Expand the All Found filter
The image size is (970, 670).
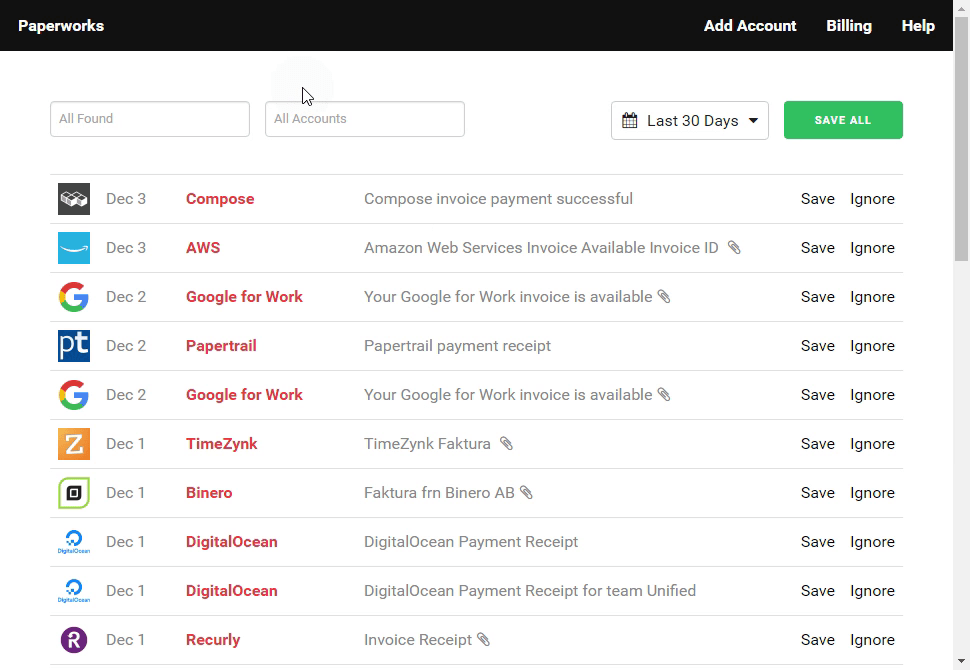(149, 118)
